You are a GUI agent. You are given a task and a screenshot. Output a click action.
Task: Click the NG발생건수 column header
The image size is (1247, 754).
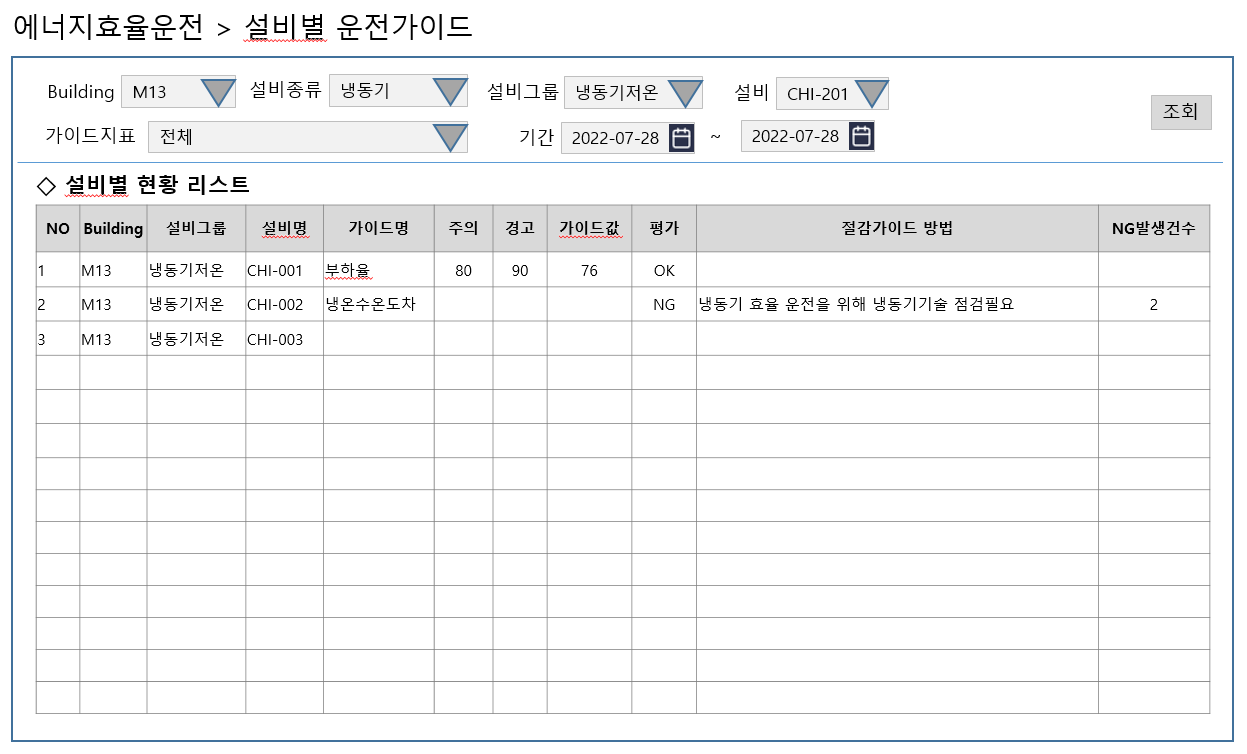point(1153,228)
